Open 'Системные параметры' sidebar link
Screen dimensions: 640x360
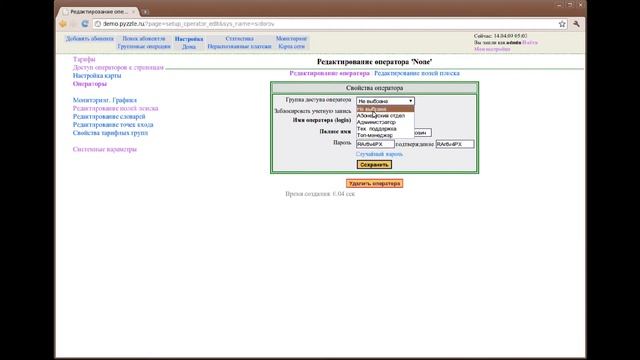pyautogui.click(x=104, y=149)
